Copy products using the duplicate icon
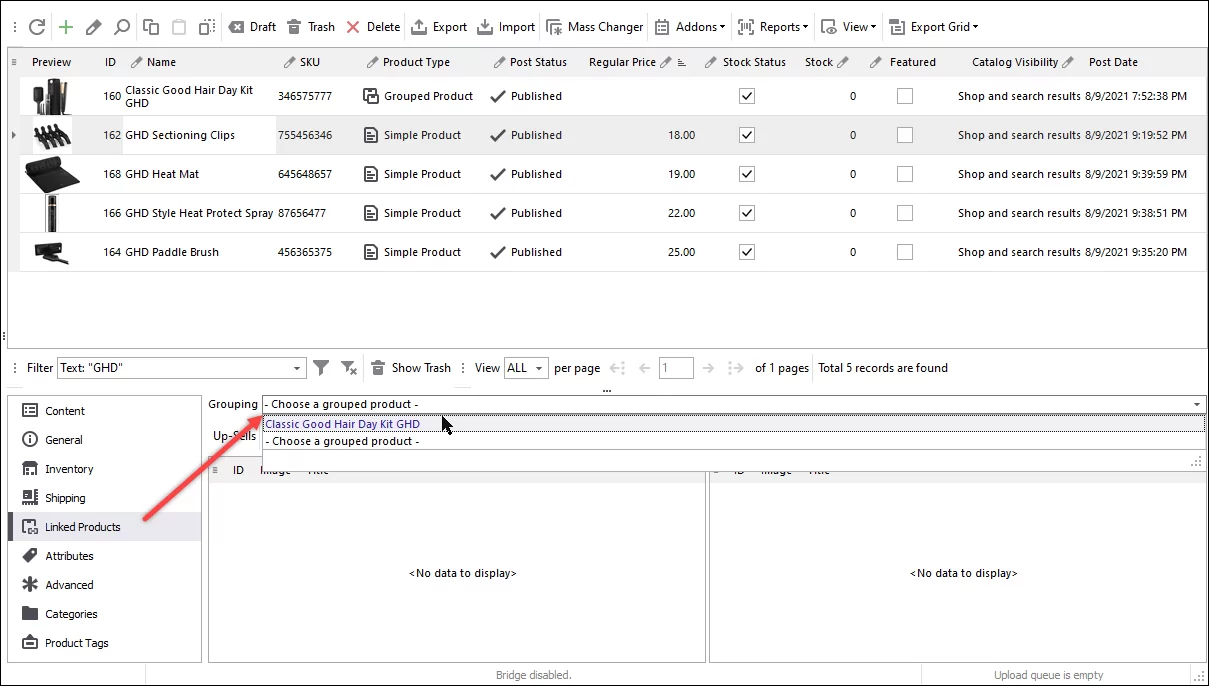The height and width of the screenshot is (686, 1209). (150, 26)
